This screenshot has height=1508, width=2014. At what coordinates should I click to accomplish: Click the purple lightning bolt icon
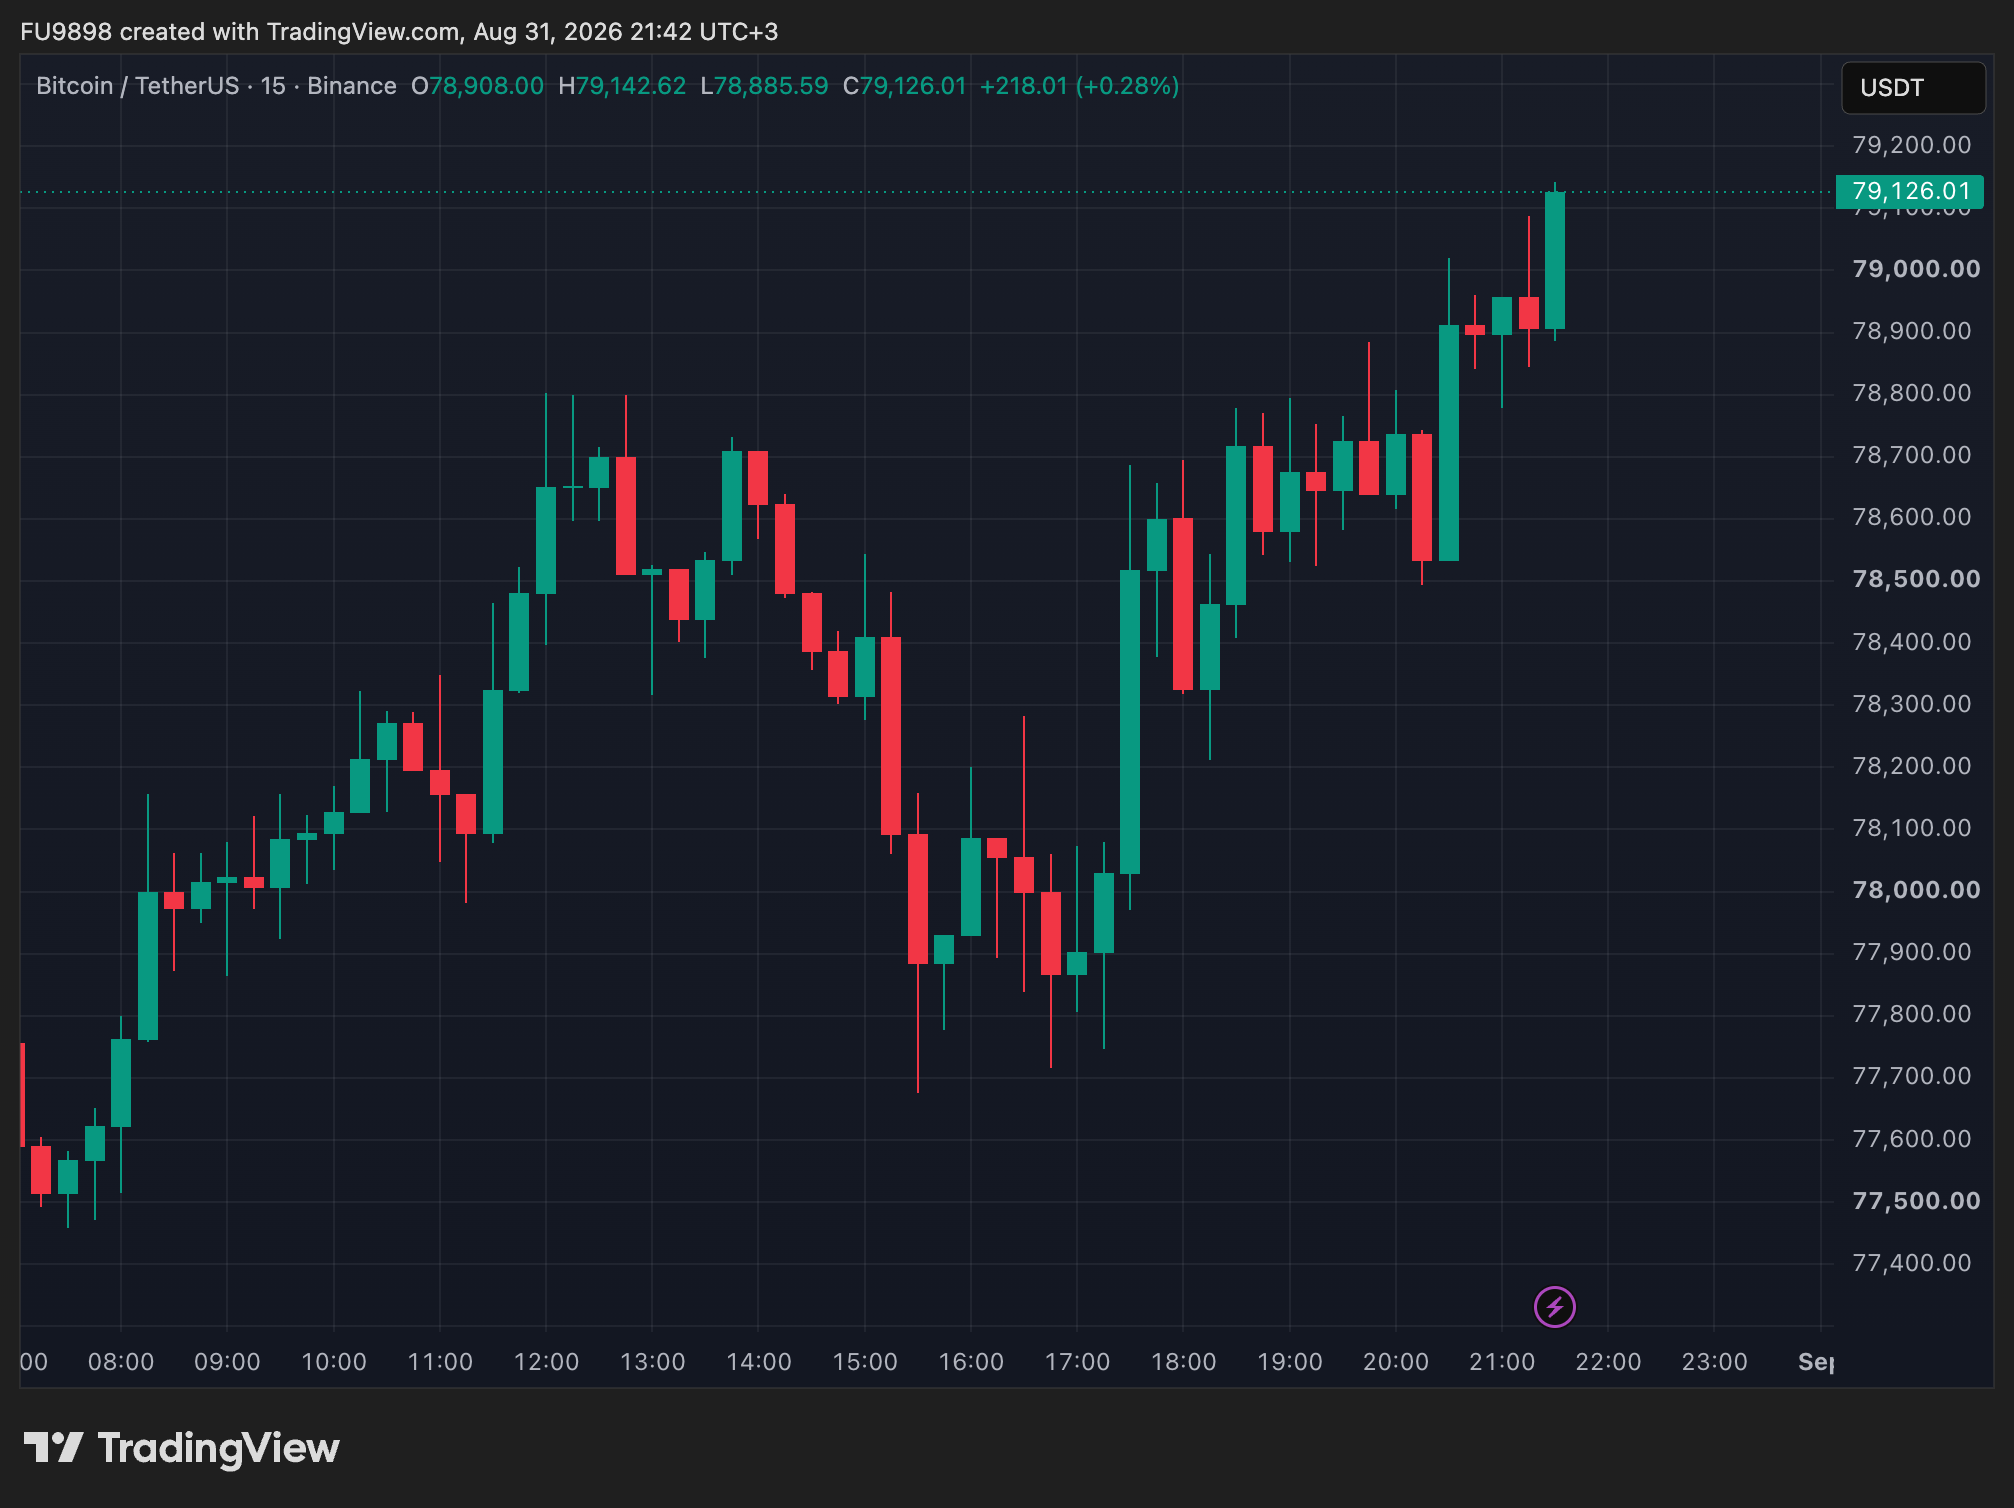coord(1554,1306)
